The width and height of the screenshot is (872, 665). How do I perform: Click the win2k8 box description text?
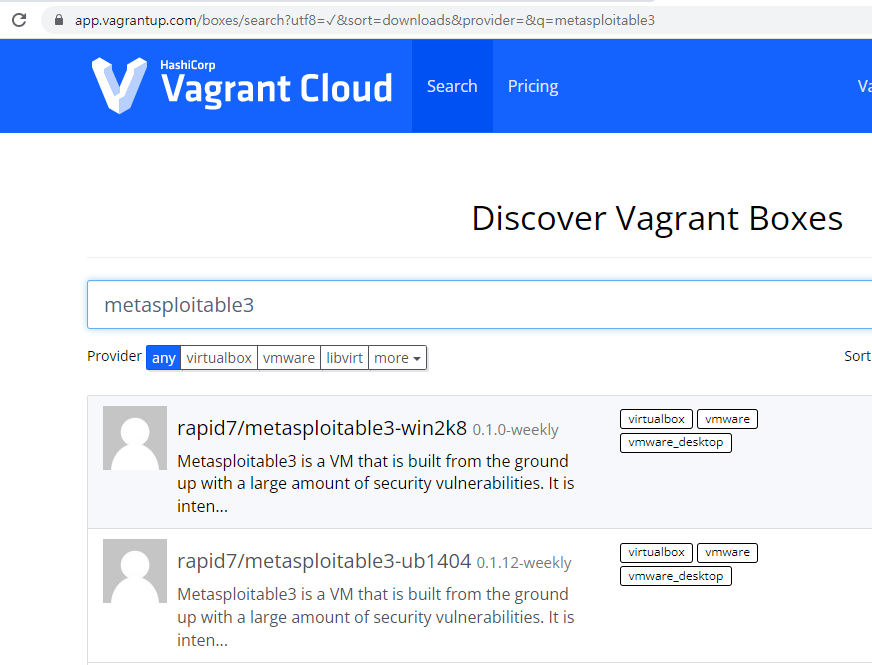coord(375,483)
